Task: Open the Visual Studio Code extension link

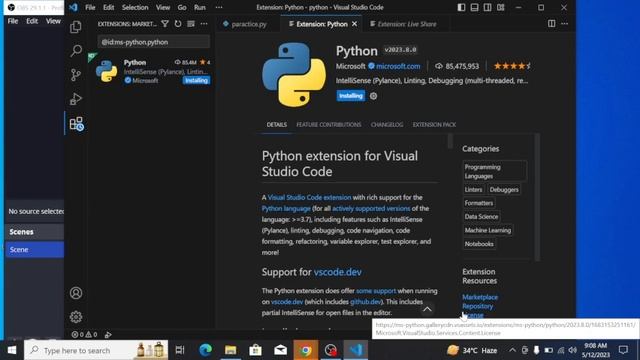Action: (x=309, y=198)
